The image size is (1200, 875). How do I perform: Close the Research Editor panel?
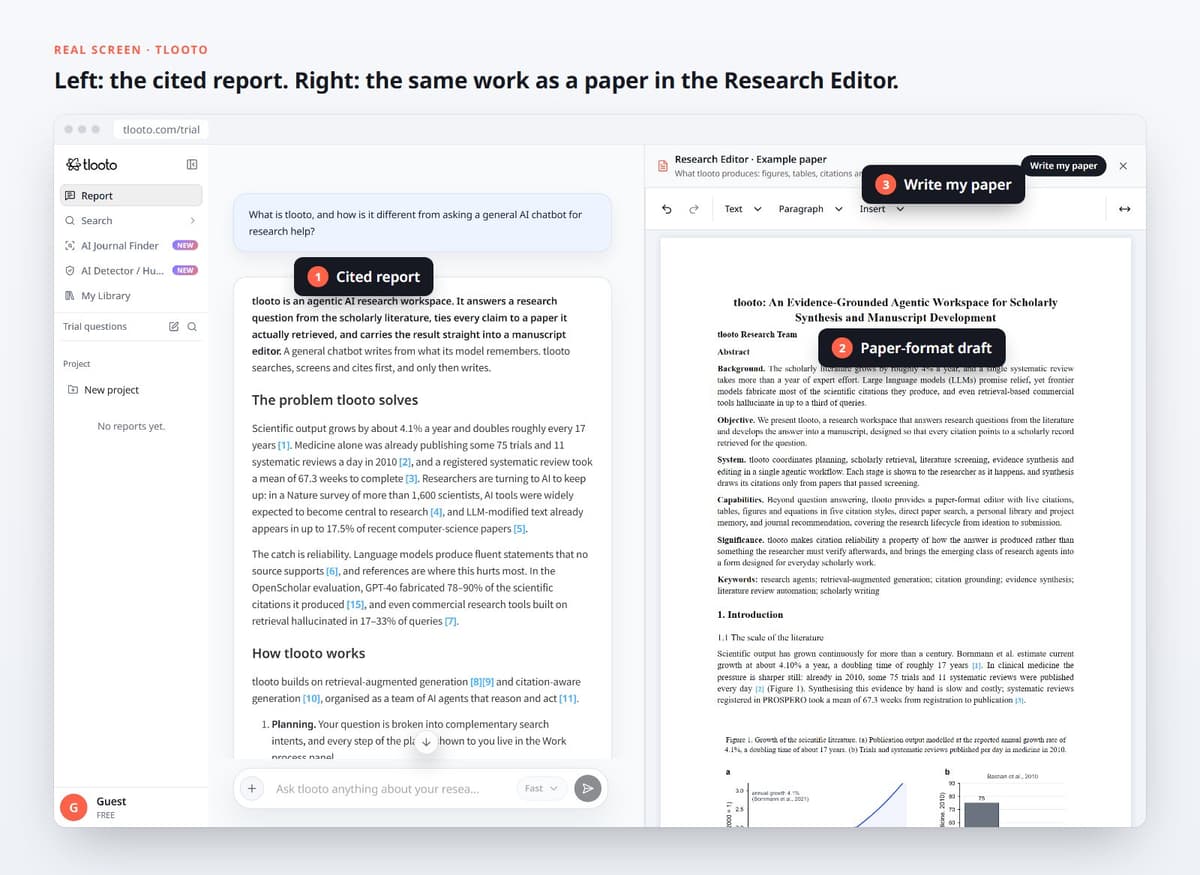click(x=1123, y=165)
